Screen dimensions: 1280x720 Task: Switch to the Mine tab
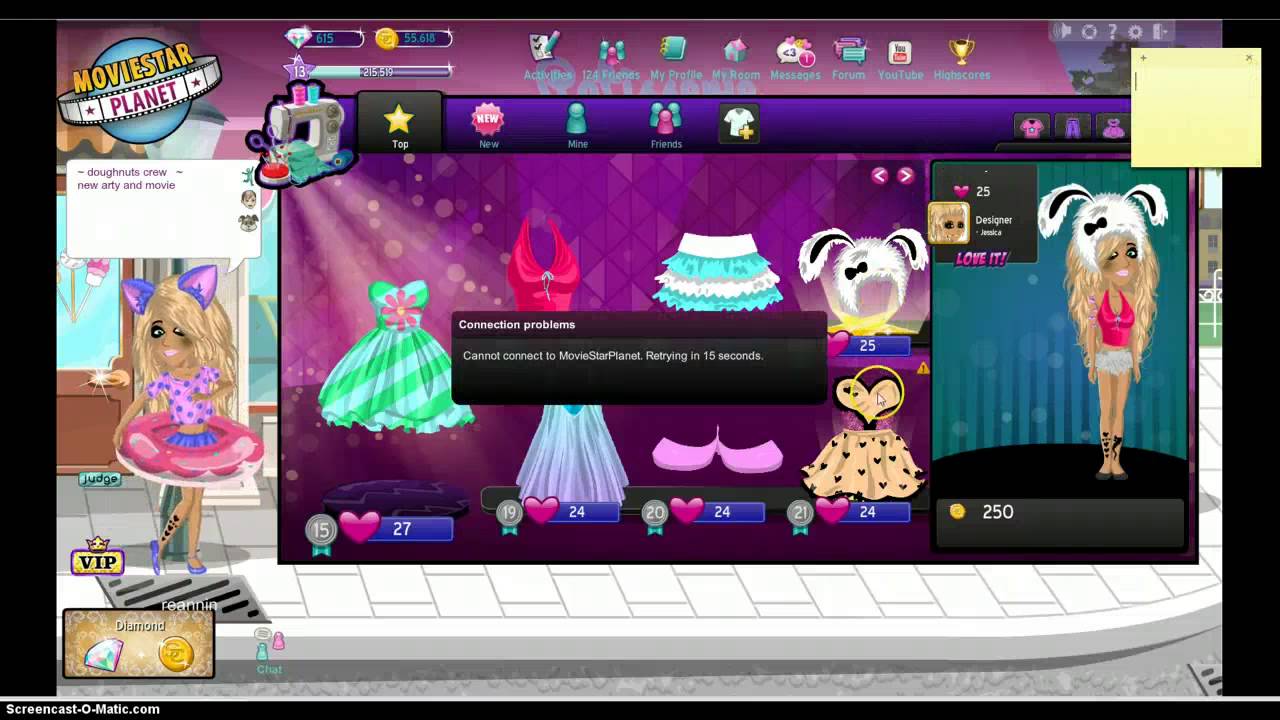click(577, 126)
